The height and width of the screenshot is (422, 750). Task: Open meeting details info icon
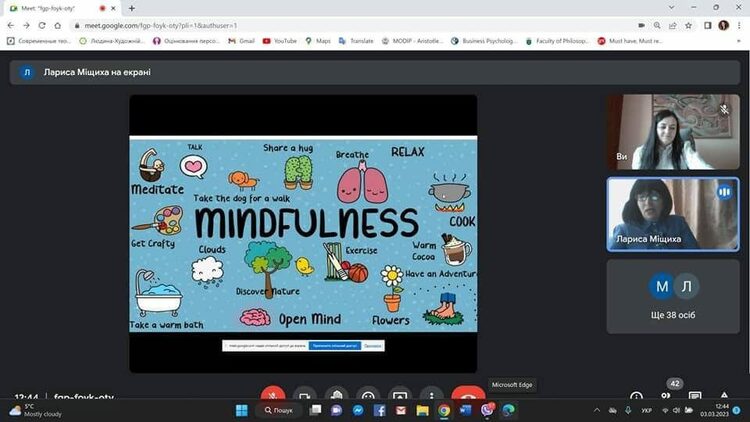(636, 397)
